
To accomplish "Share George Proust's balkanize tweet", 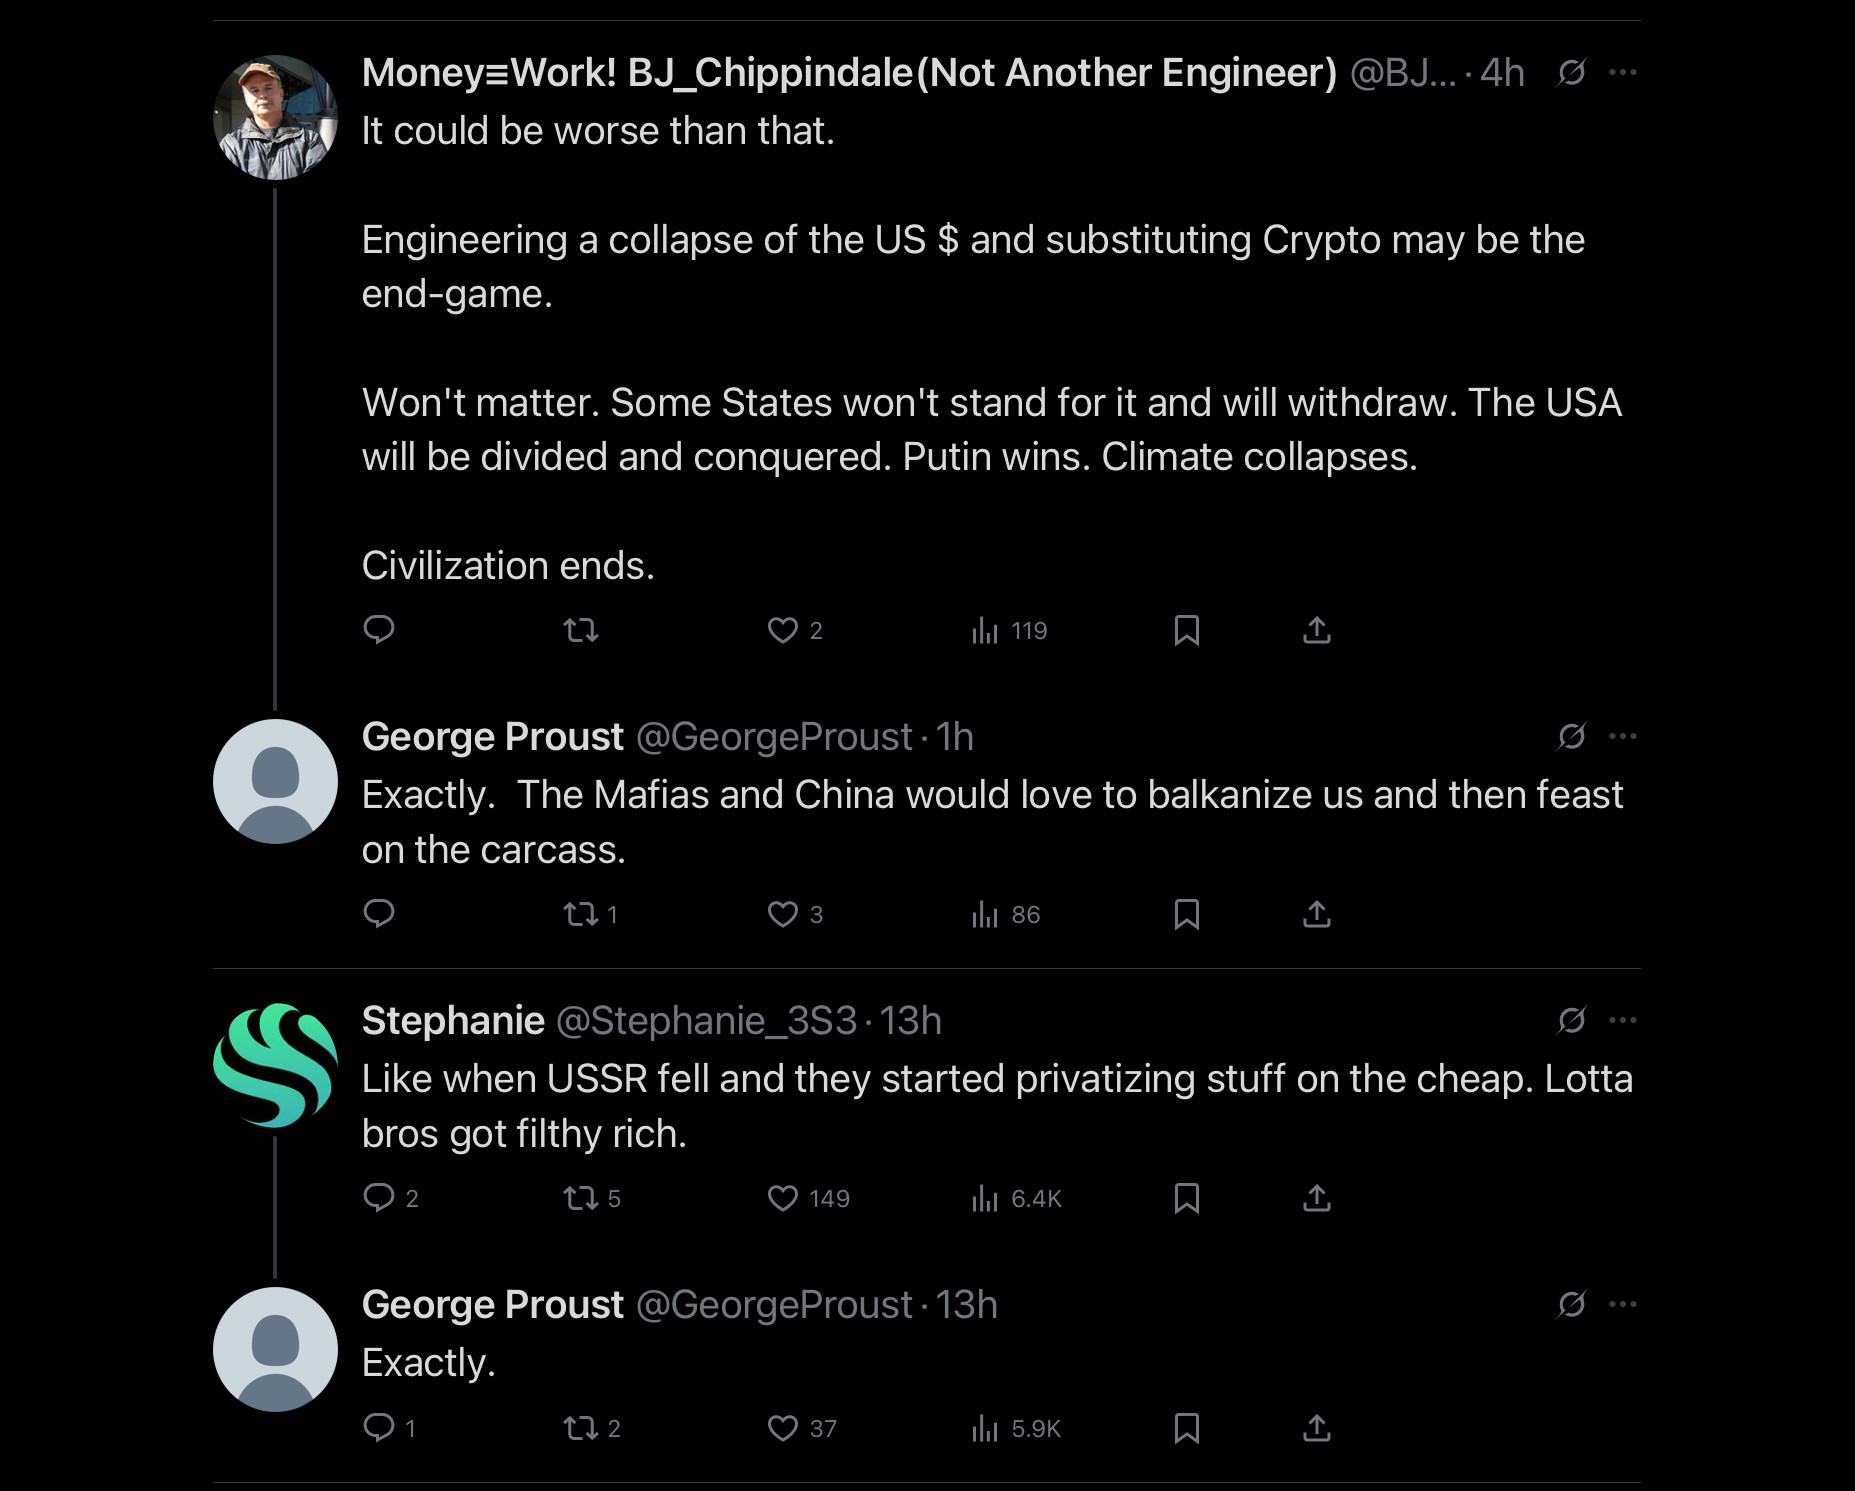I will (1316, 914).
